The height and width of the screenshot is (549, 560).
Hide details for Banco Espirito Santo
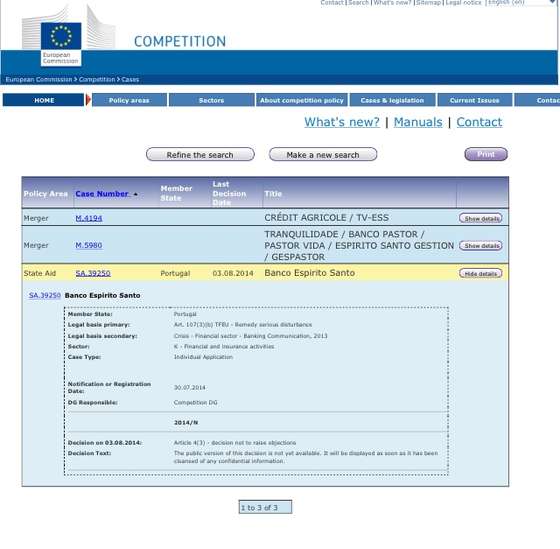click(x=481, y=274)
